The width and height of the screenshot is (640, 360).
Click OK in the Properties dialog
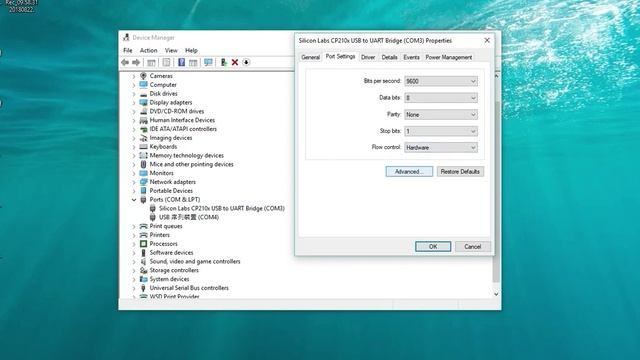(433, 247)
